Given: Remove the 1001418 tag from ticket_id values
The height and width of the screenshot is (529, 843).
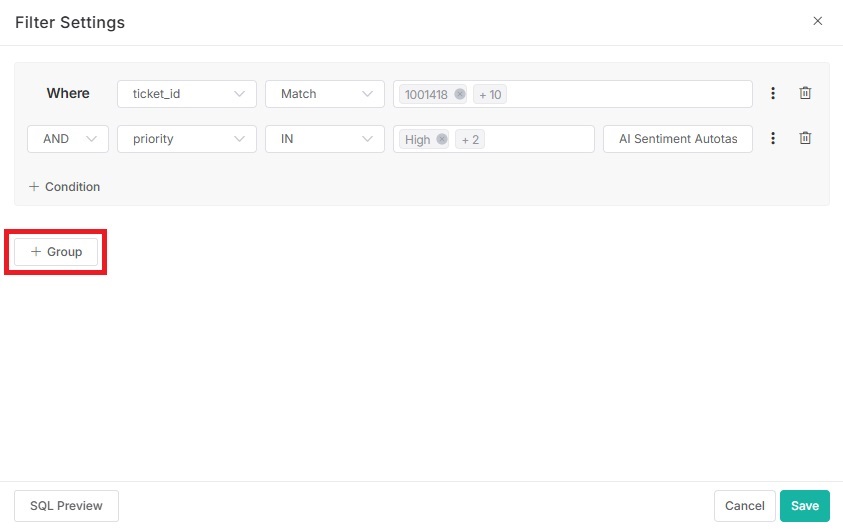Looking at the screenshot, I should pyautogui.click(x=460, y=94).
